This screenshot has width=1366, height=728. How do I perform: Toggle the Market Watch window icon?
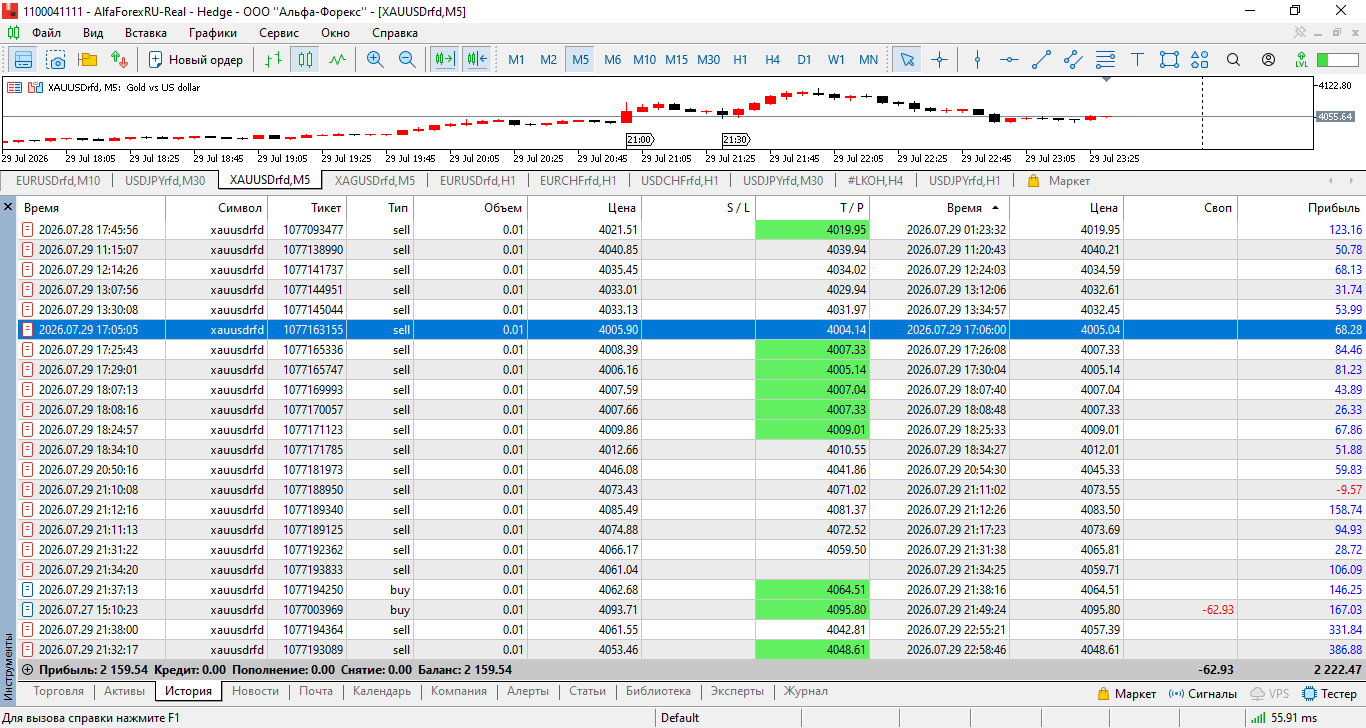(23, 59)
